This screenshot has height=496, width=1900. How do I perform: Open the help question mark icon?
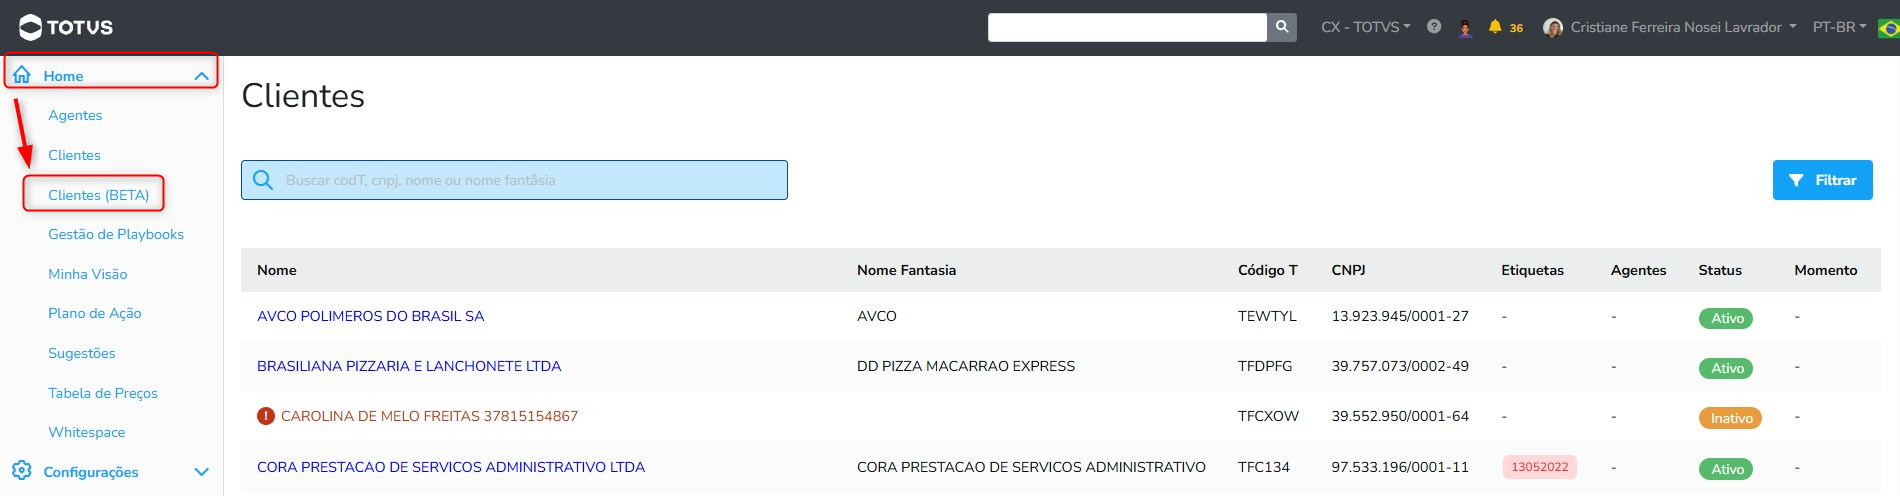tap(1434, 27)
